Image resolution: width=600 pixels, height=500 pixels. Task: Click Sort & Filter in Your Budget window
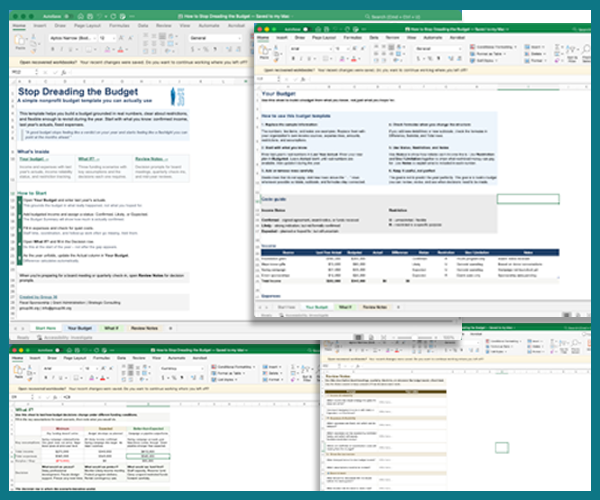[572, 54]
